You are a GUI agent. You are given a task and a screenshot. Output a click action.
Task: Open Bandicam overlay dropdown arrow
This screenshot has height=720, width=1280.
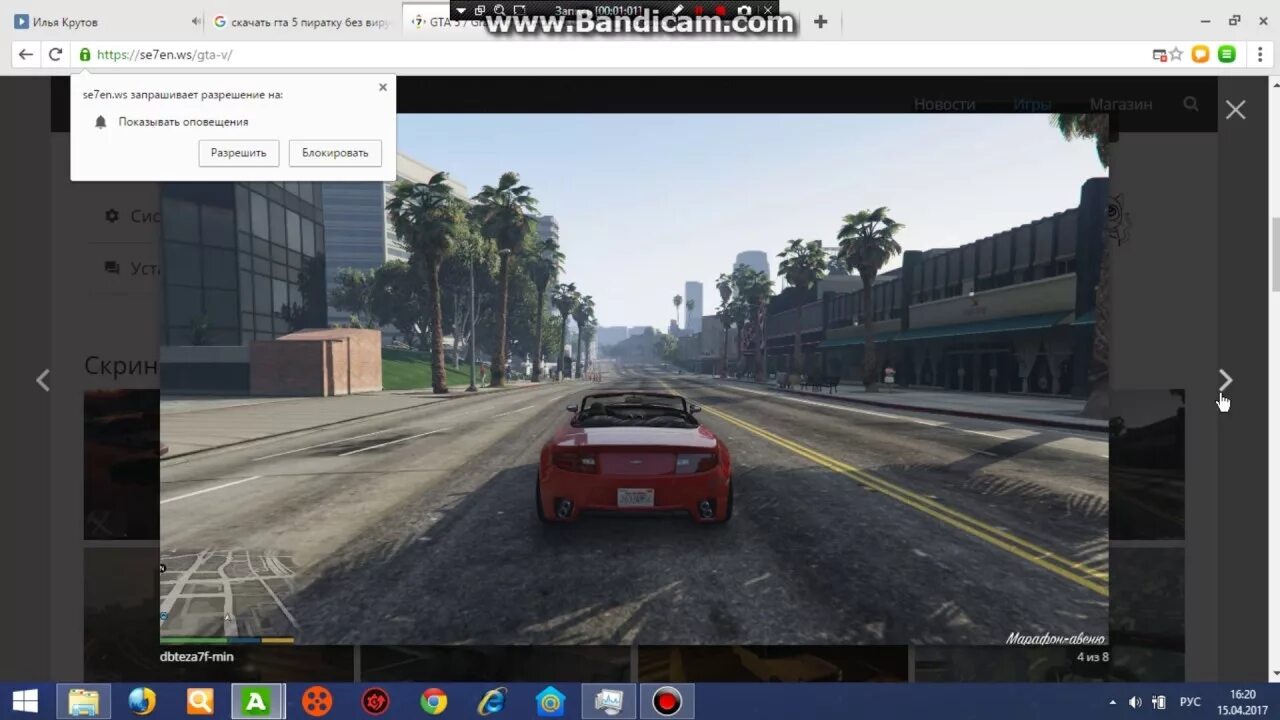pos(460,11)
